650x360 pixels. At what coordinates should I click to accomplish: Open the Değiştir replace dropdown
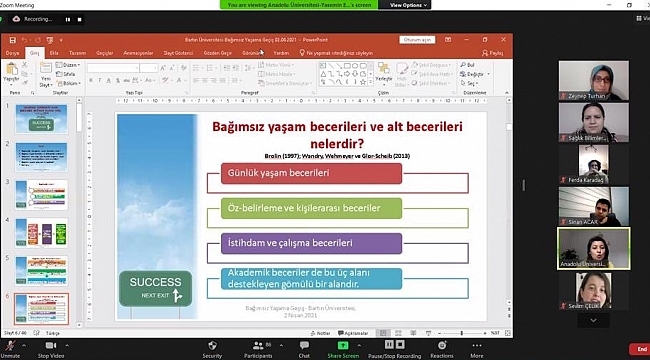tap(475, 74)
